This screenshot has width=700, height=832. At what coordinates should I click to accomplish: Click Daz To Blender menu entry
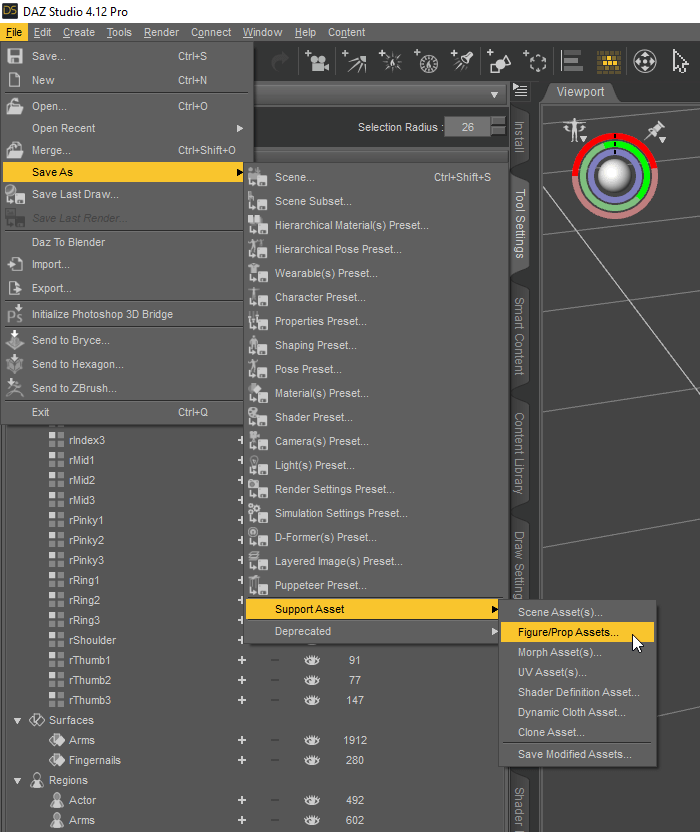123,242
